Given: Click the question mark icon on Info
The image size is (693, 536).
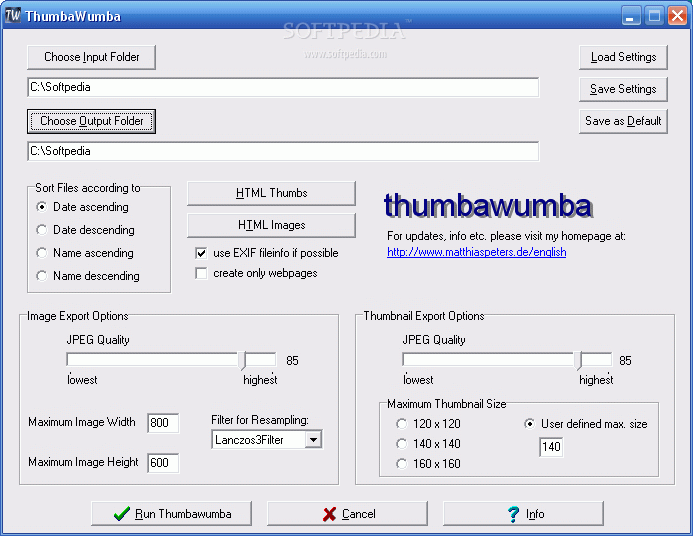Looking at the screenshot, I should click(513, 514).
